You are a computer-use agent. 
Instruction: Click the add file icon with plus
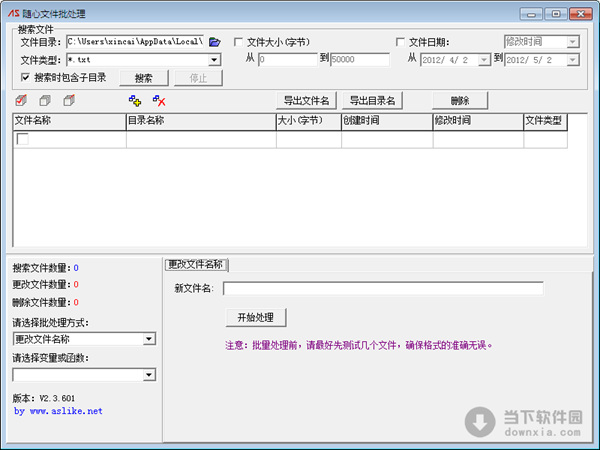135,101
